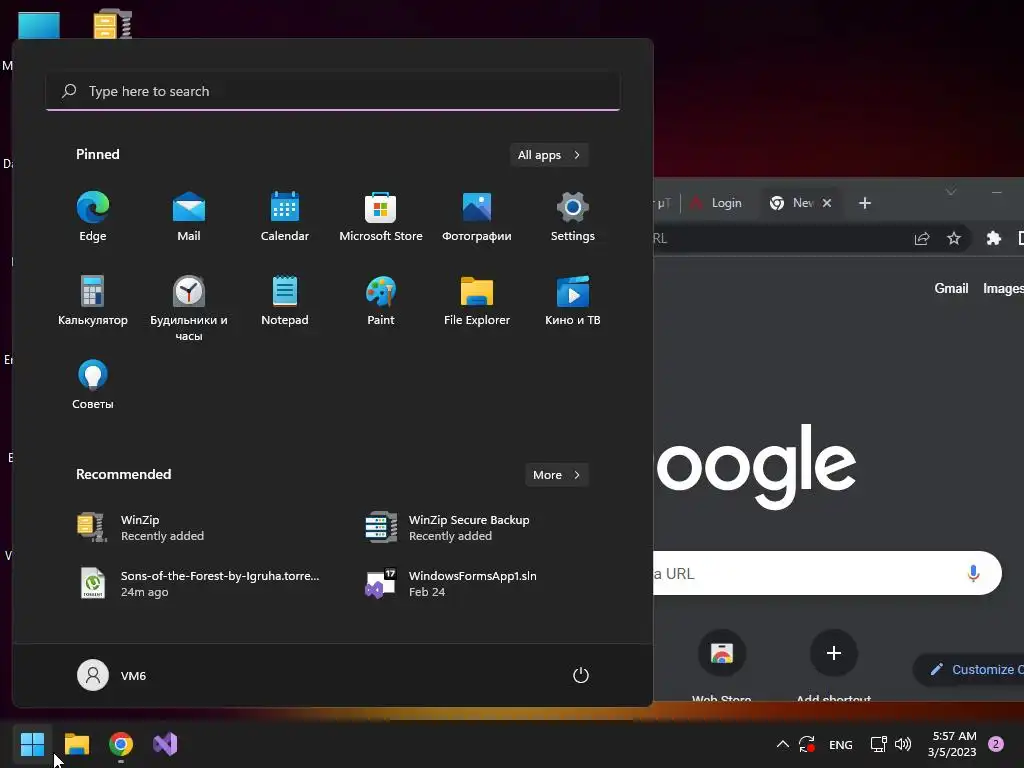Open the clock and date flyout
This screenshot has width=1024, height=768.
(953, 744)
